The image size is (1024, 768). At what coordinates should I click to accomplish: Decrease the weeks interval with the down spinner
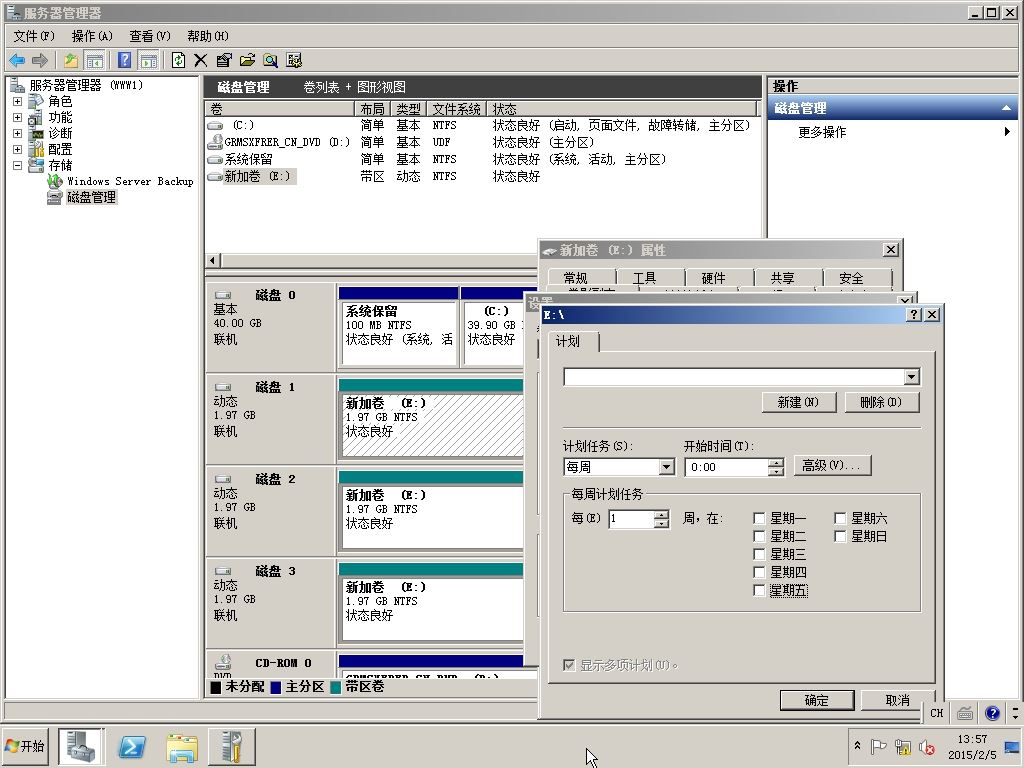(x=662, y=523)
